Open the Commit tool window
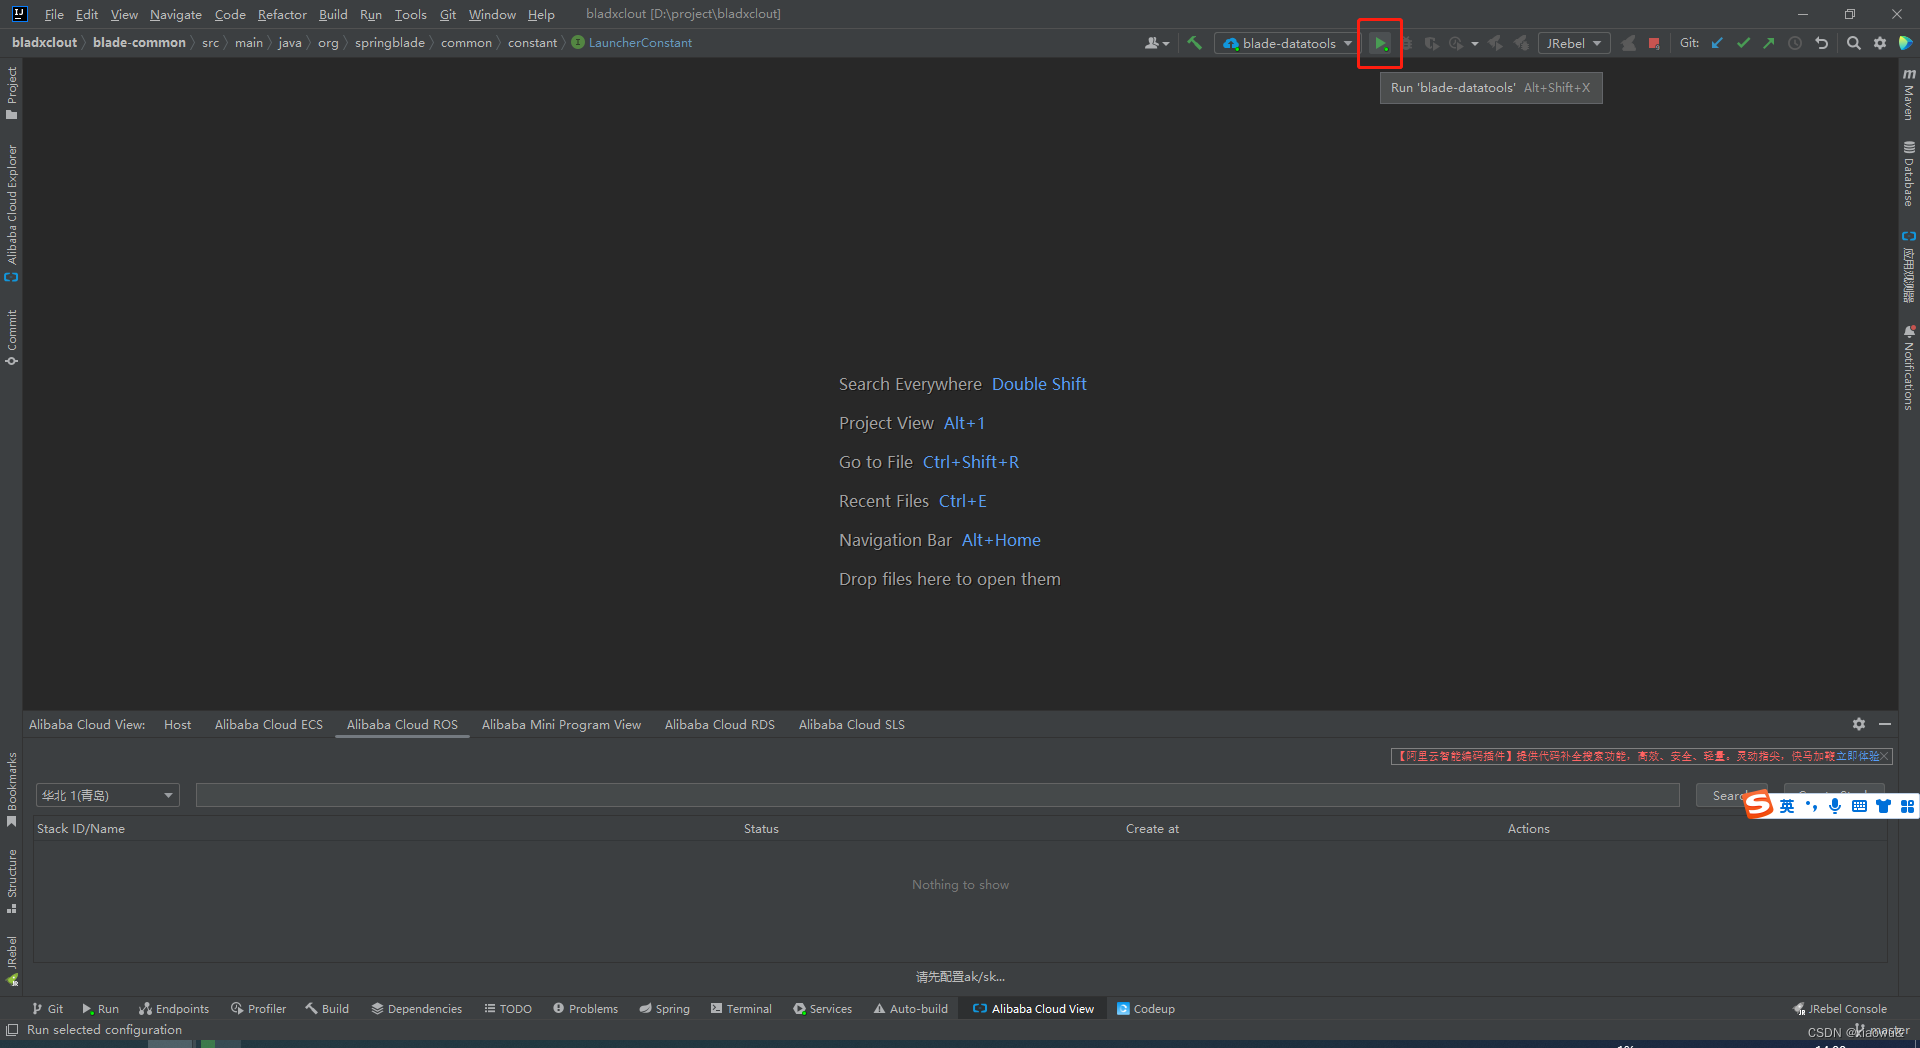 [x=11, y=337]
